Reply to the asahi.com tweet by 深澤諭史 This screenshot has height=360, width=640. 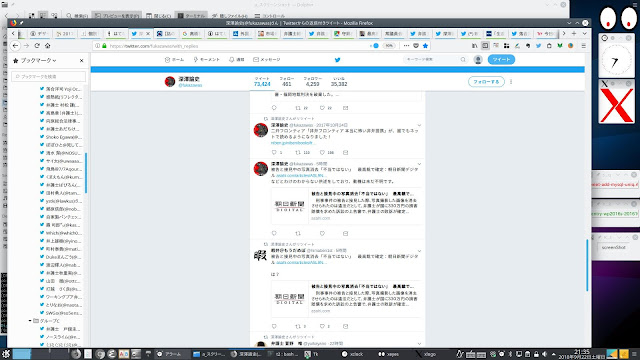274,233
